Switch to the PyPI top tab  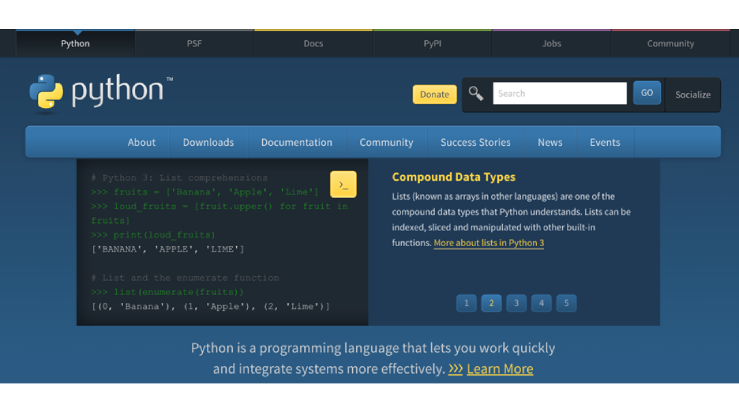(x=432, y=44)
